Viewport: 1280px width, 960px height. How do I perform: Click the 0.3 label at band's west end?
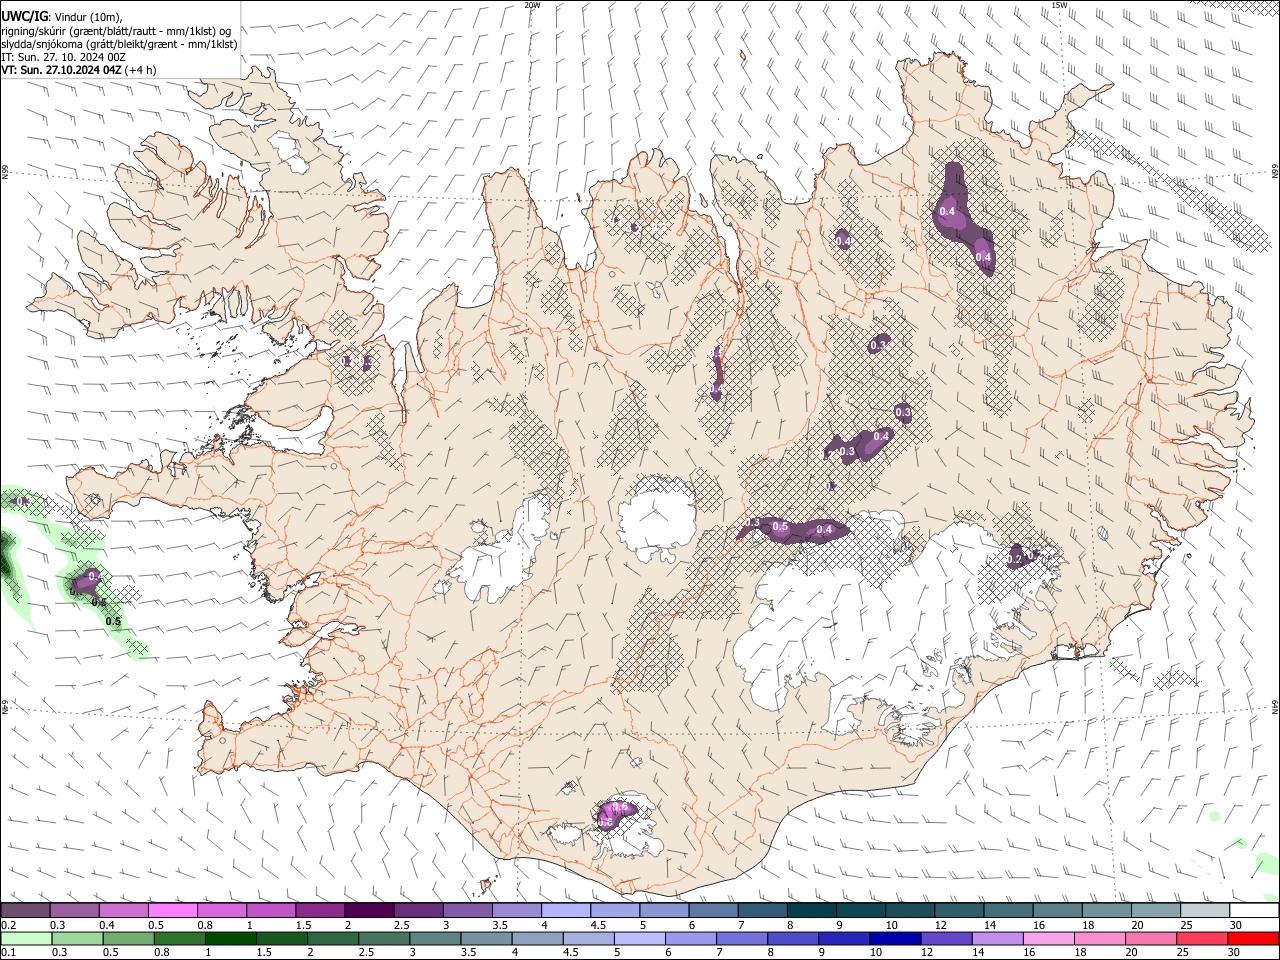pos(753,523)
